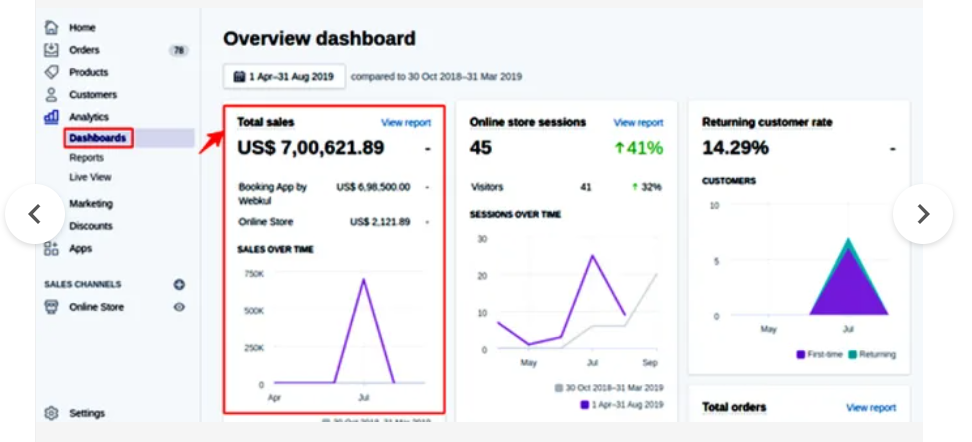Image resolution: width=972 pixels, height=442 pixels.
Task: Open Live View in sidebar
Action: pyautogui.click(x=90, y=177)
